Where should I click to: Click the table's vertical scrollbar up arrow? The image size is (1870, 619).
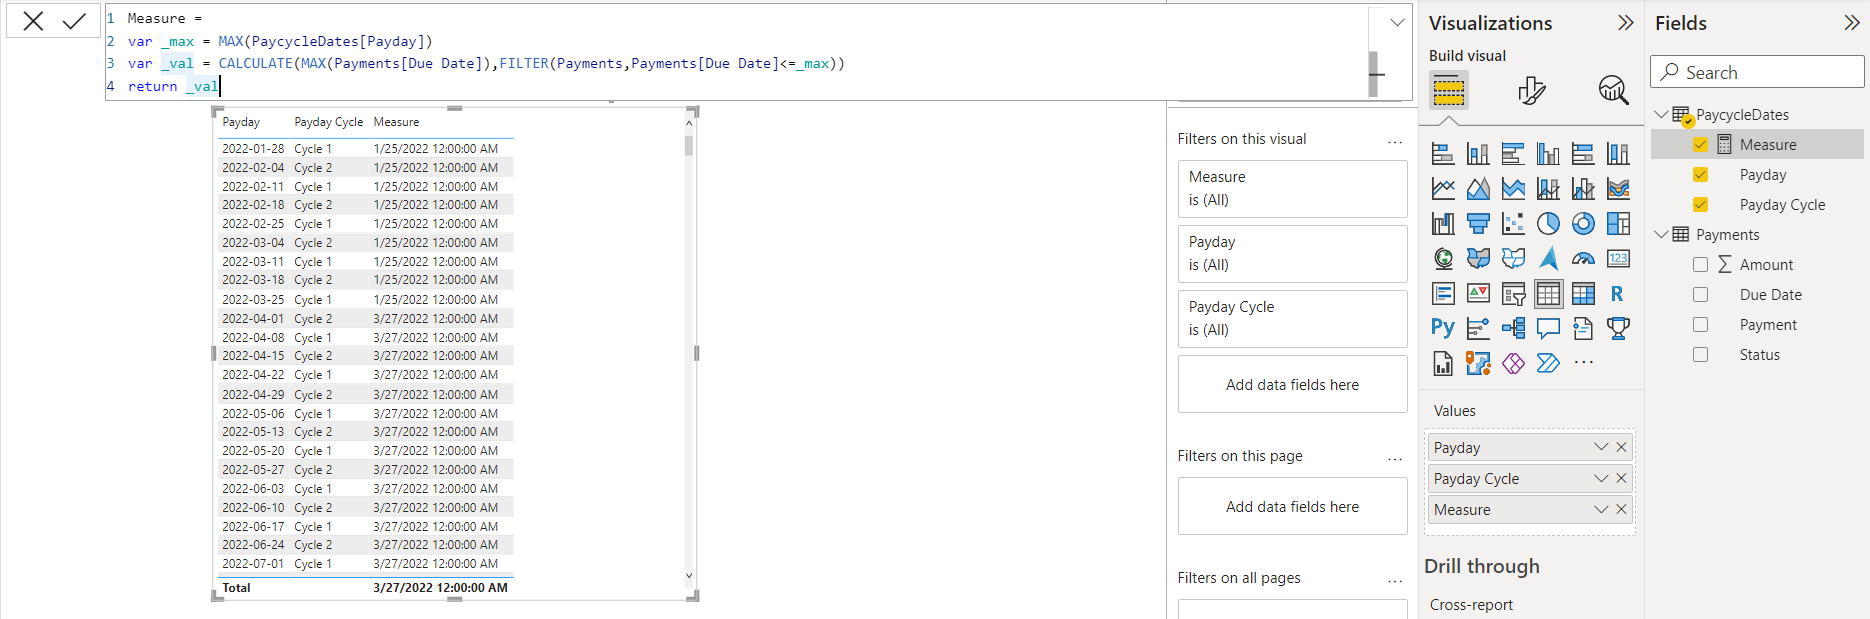tap(689, 122)
